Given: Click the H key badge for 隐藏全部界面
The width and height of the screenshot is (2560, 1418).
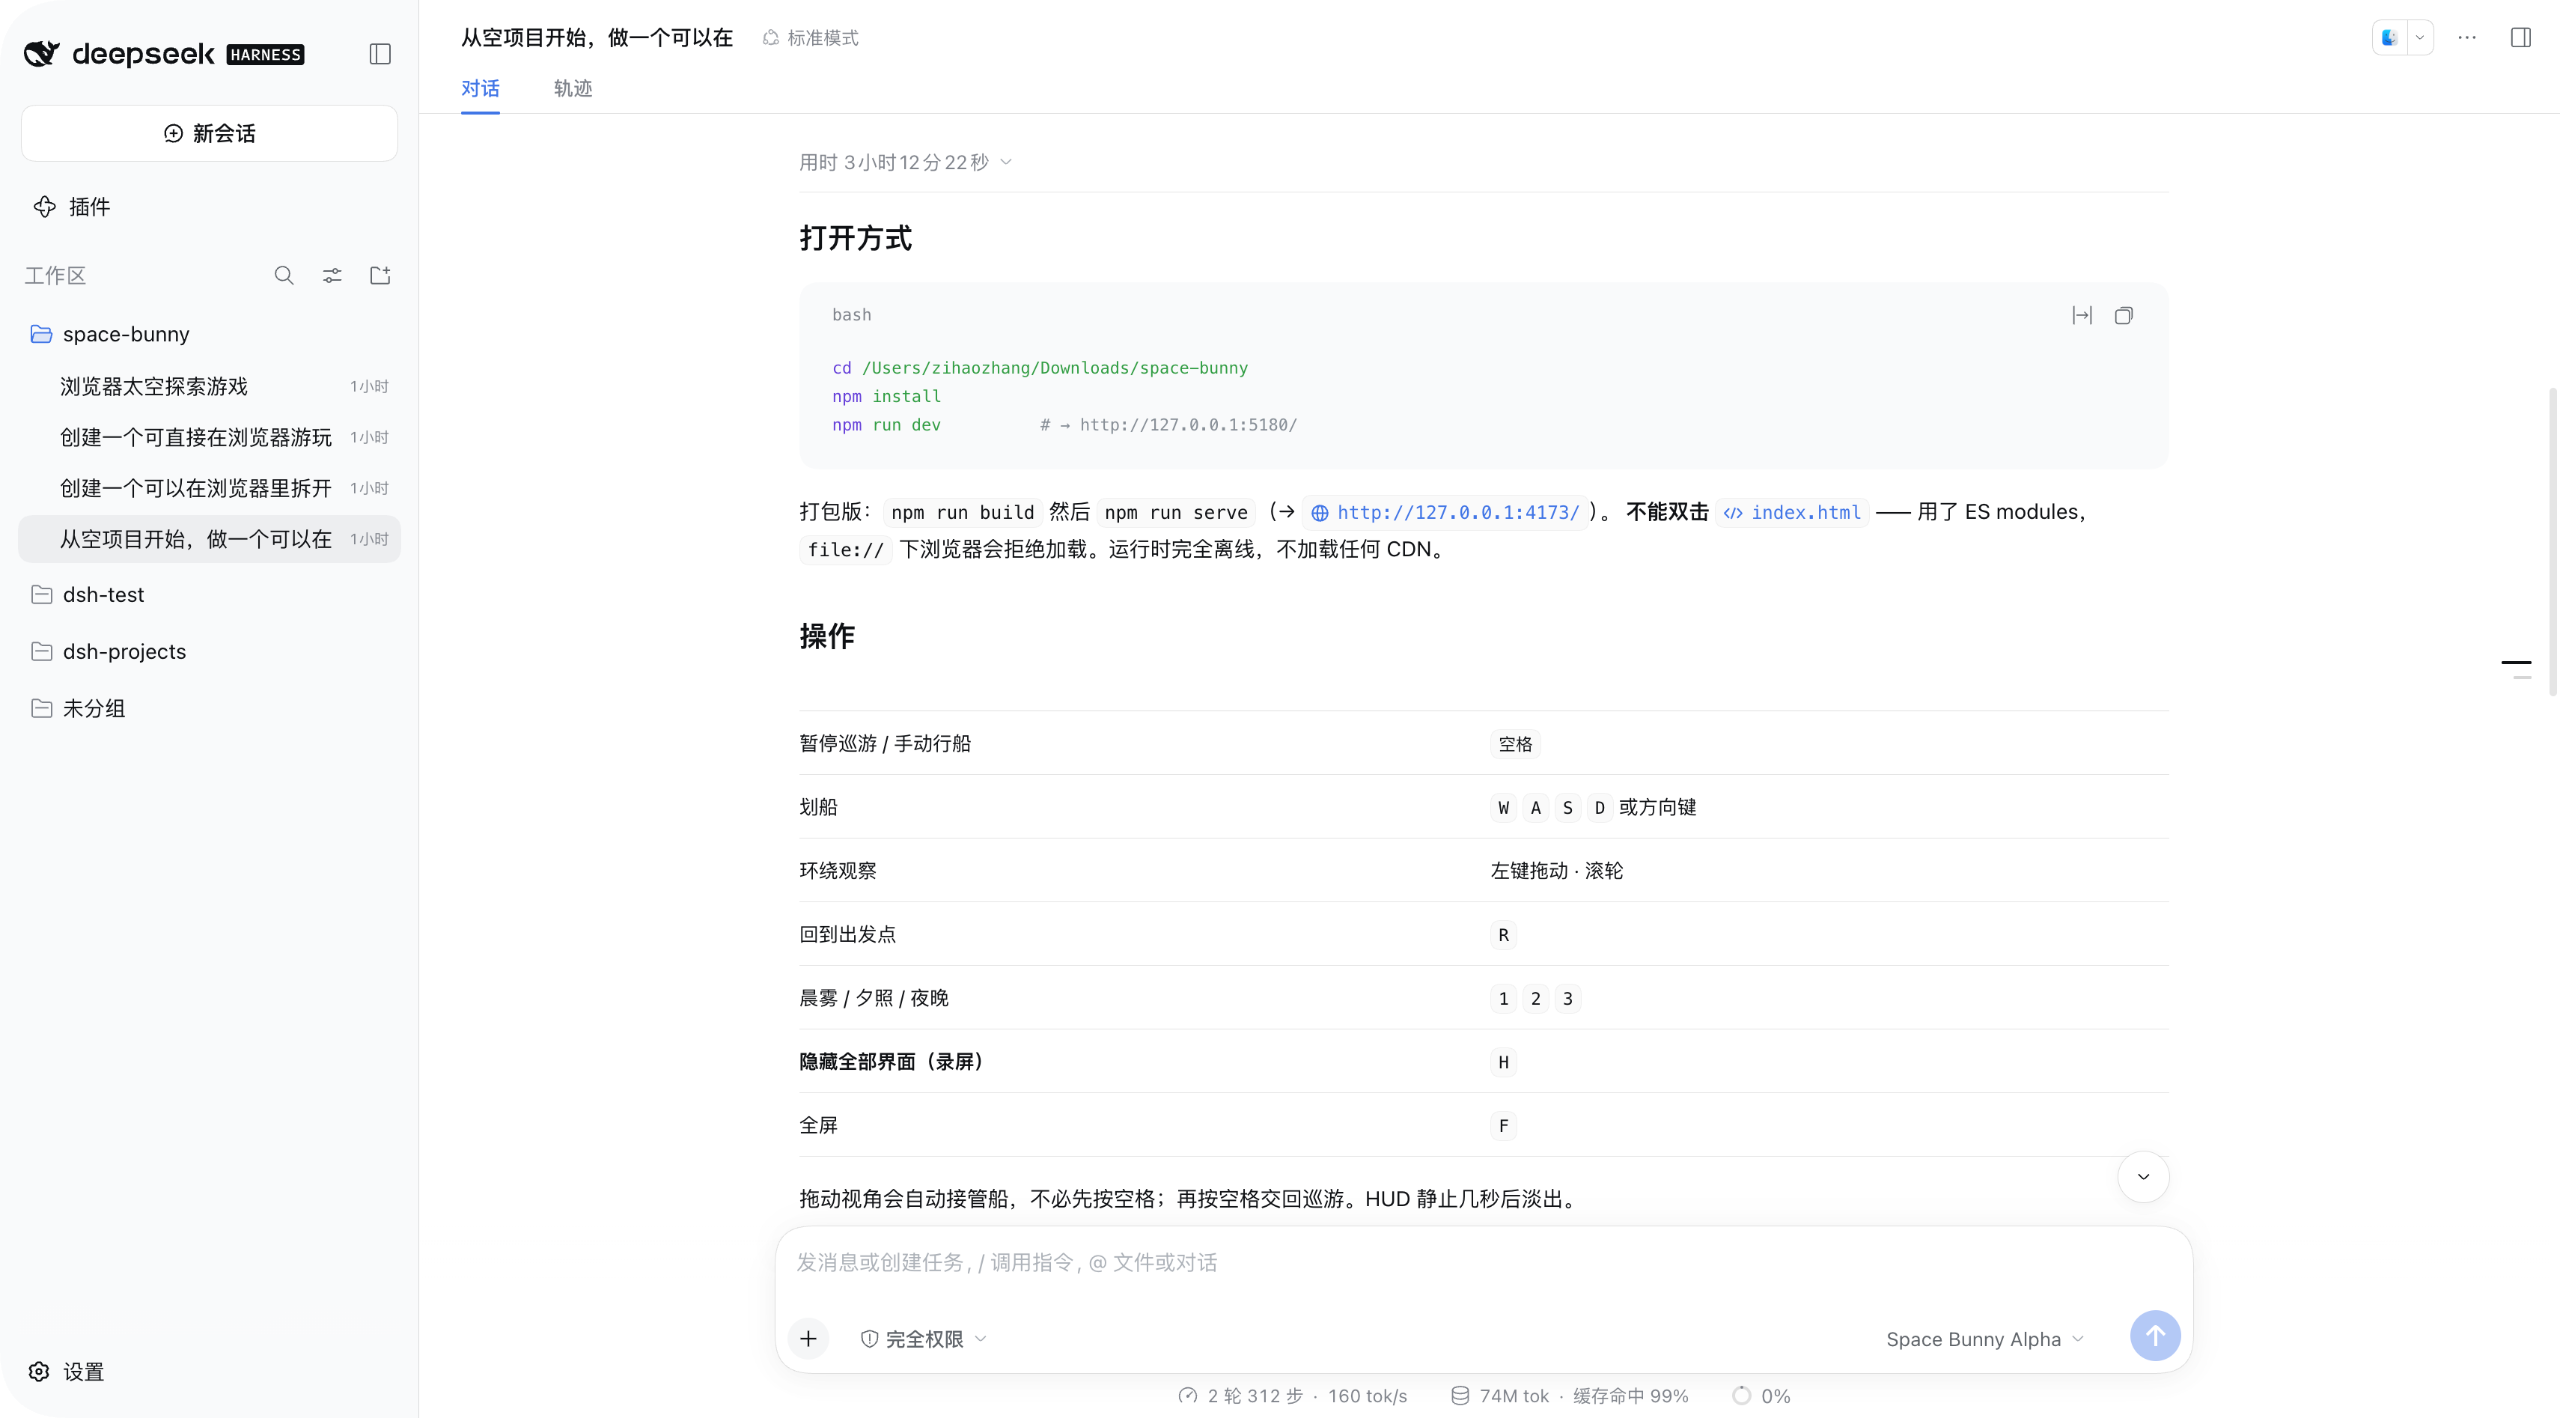Looking at the screenshot, I should coord(1503,1062).
